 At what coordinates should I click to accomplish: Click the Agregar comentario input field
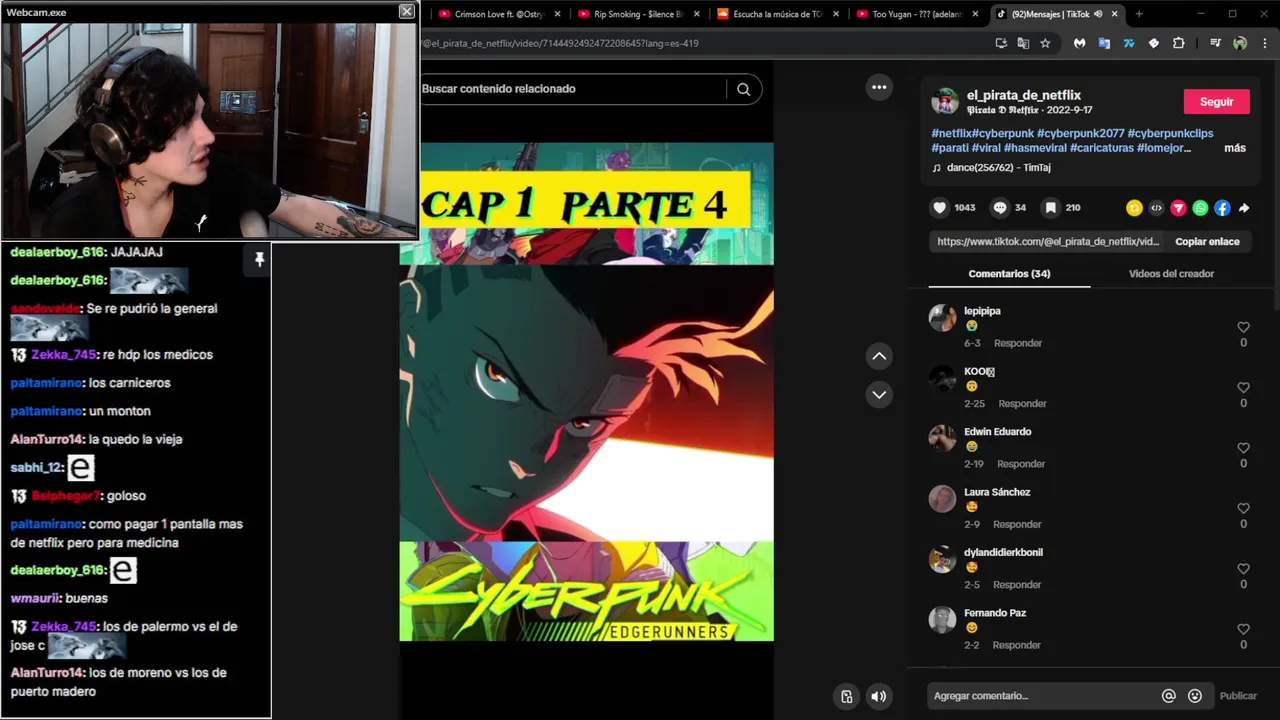pyautogui.click(x=1040, y=696)
